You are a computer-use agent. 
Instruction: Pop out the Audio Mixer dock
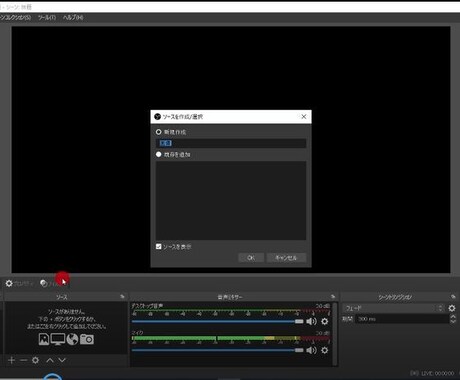(x=333, y=296)
